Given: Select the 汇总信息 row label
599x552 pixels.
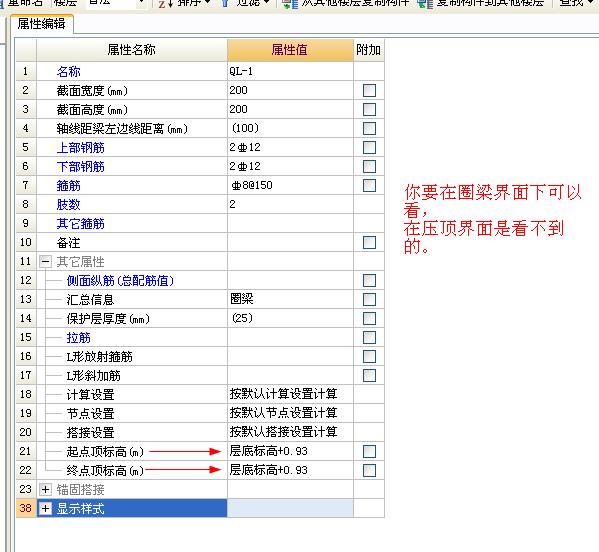Looking at the screenshot, I should (x=91, y=299).
